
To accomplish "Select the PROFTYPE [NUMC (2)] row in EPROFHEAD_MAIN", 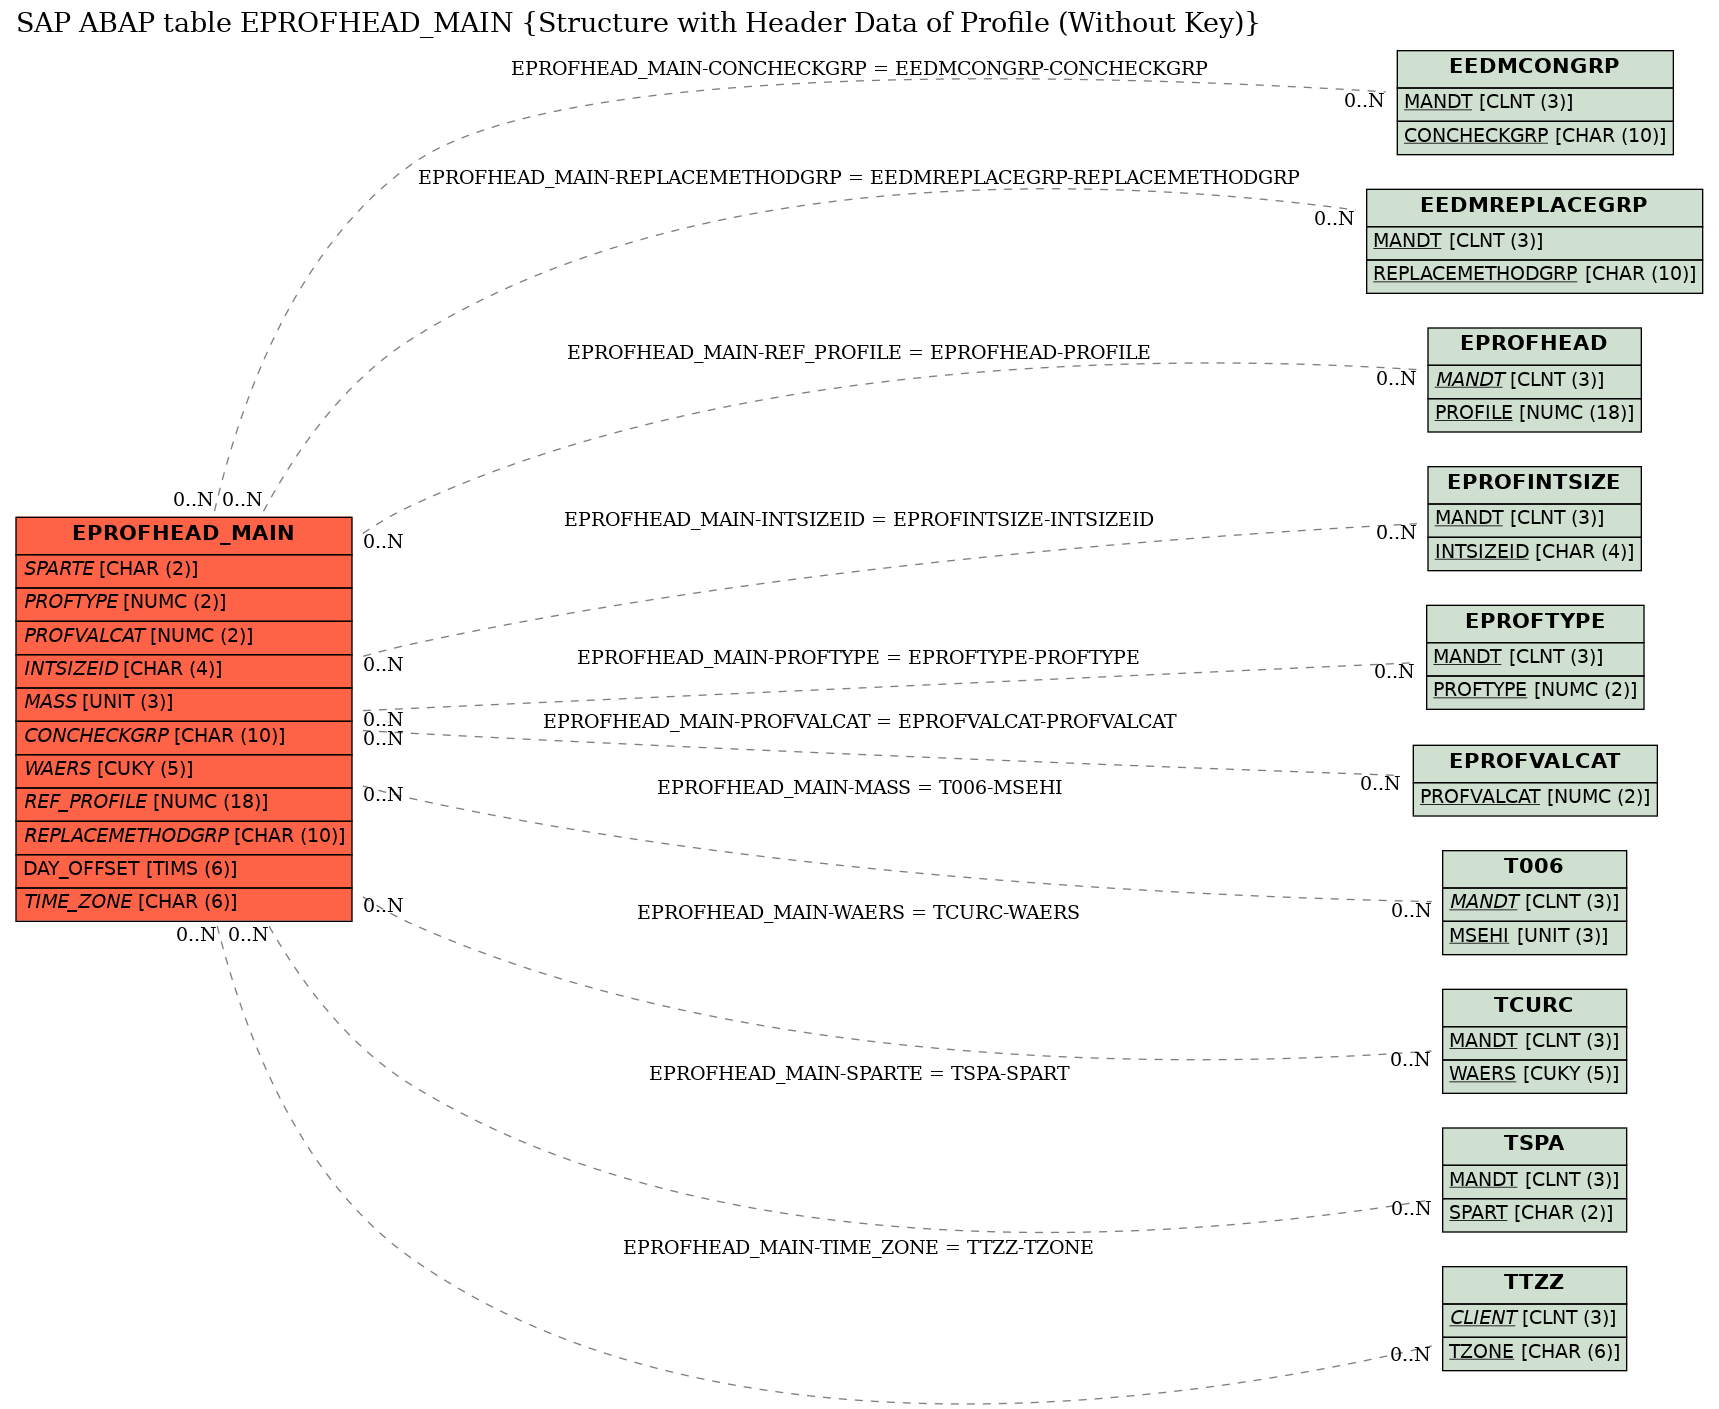I will pos(184,603).
